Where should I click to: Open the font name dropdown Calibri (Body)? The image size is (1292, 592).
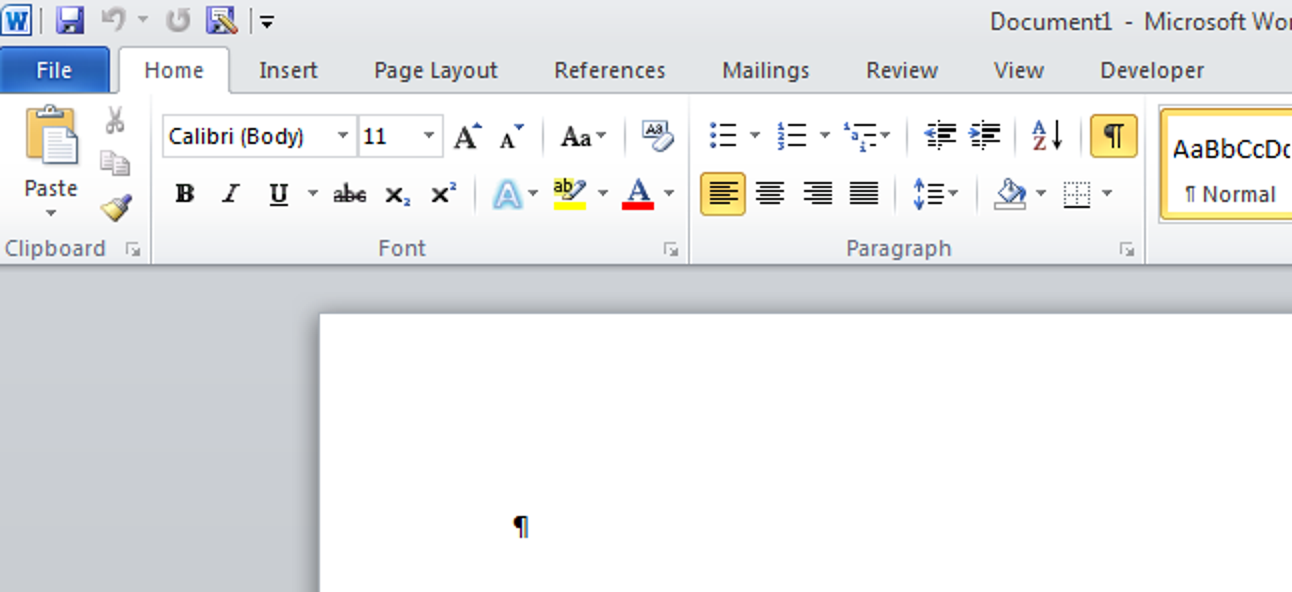(343, 136)
